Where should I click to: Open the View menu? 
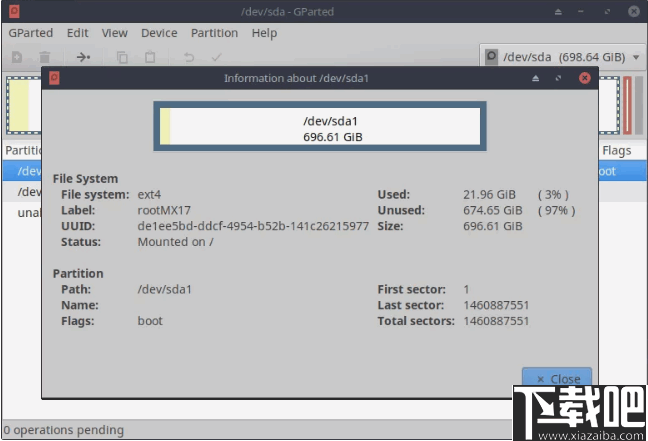[114, 33]
